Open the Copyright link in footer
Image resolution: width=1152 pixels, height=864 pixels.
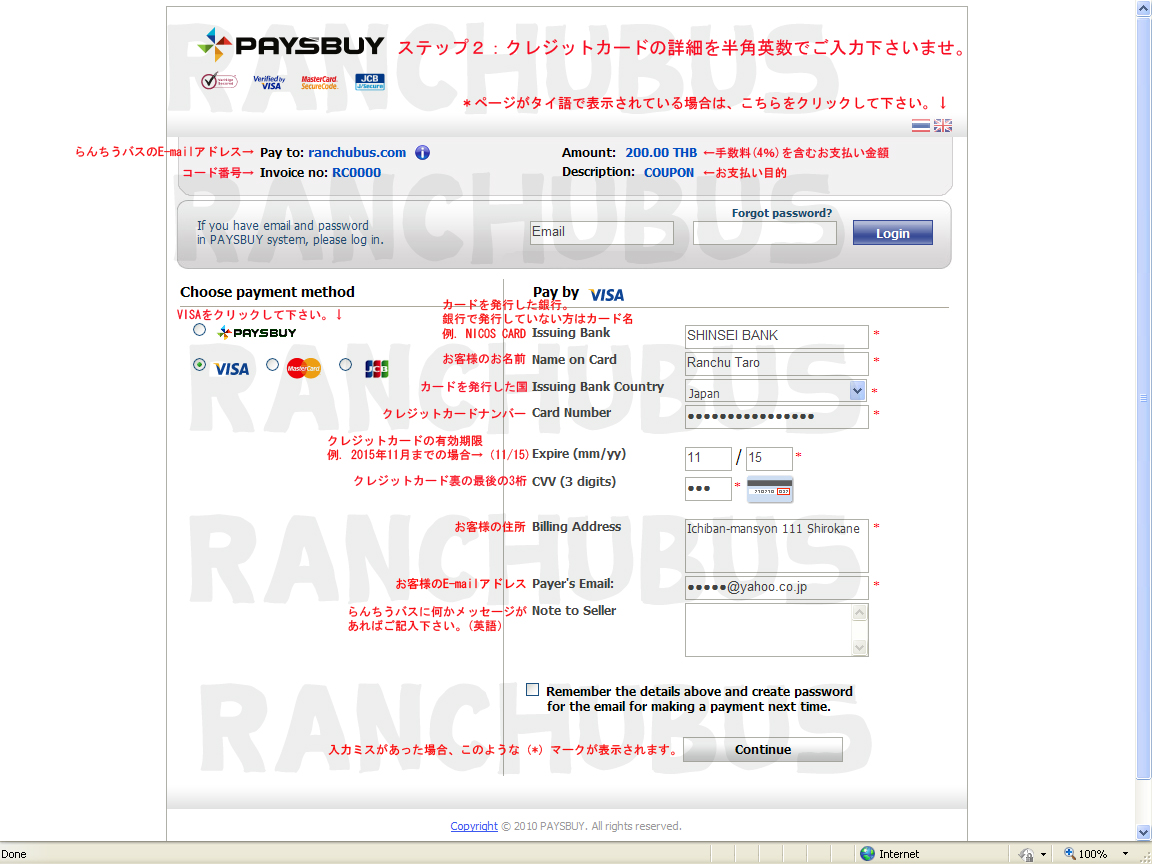coord(474,826)
